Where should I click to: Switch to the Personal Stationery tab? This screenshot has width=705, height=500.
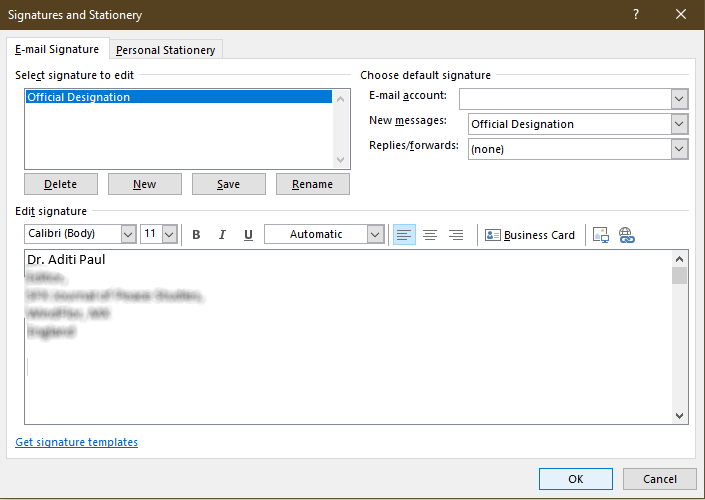pyautogui.click(x=166, y=50)
